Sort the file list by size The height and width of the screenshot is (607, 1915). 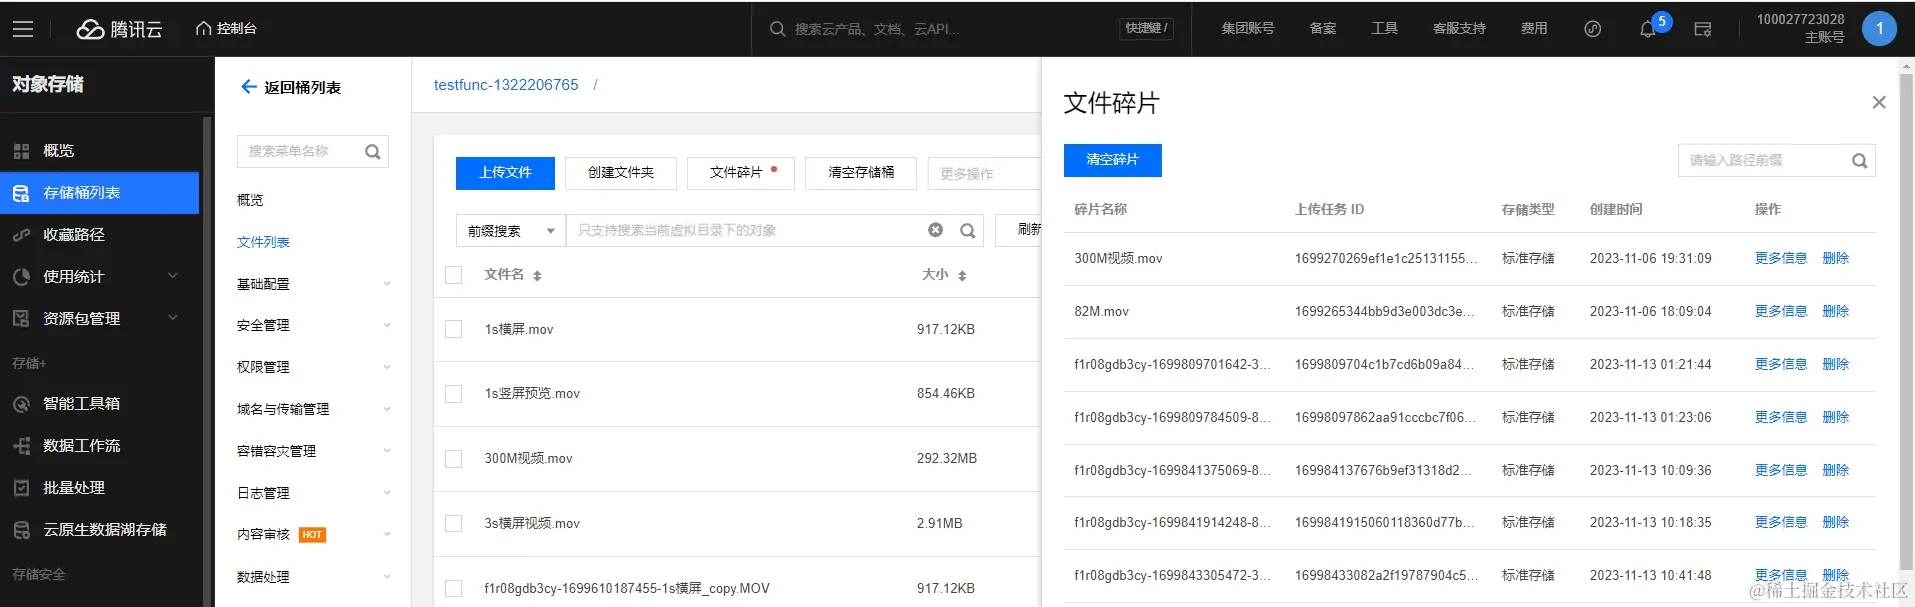[962, 276]
